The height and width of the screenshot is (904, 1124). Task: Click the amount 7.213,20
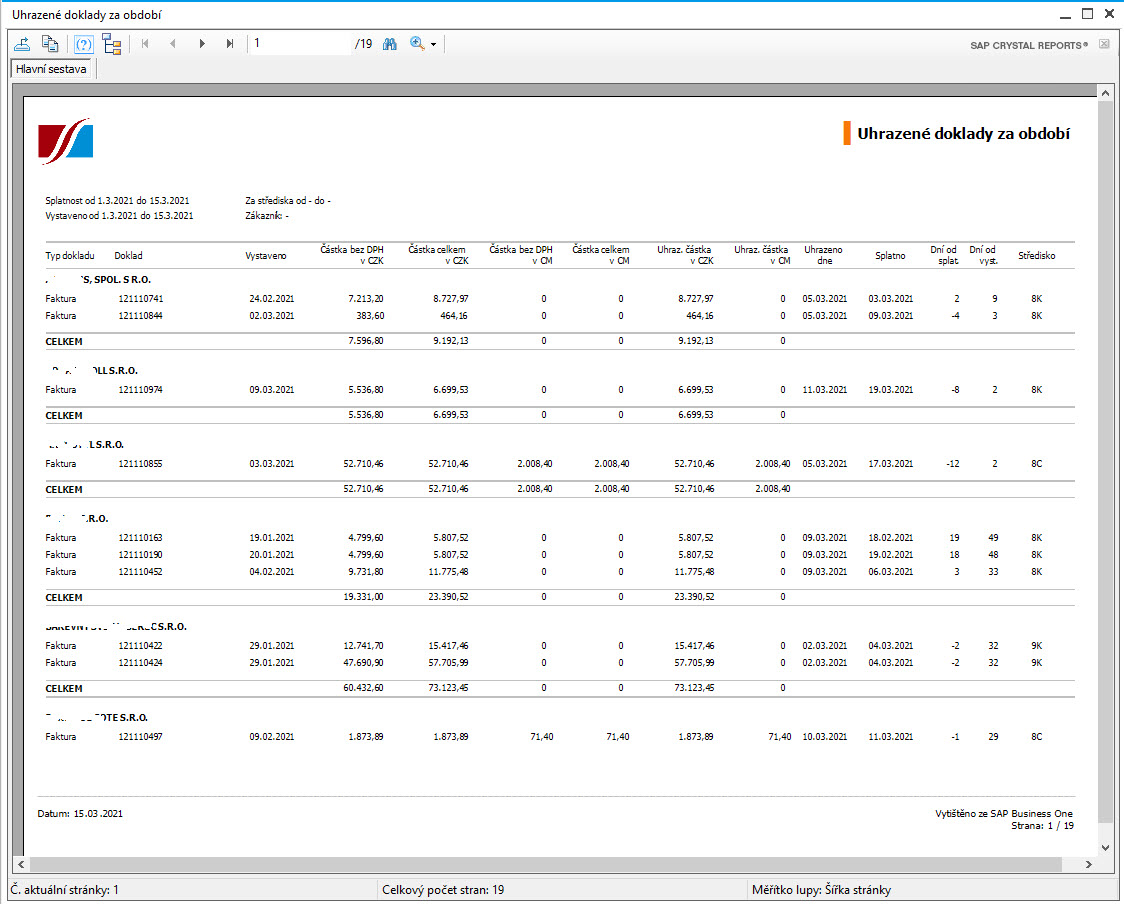click(x=366, y=298)
